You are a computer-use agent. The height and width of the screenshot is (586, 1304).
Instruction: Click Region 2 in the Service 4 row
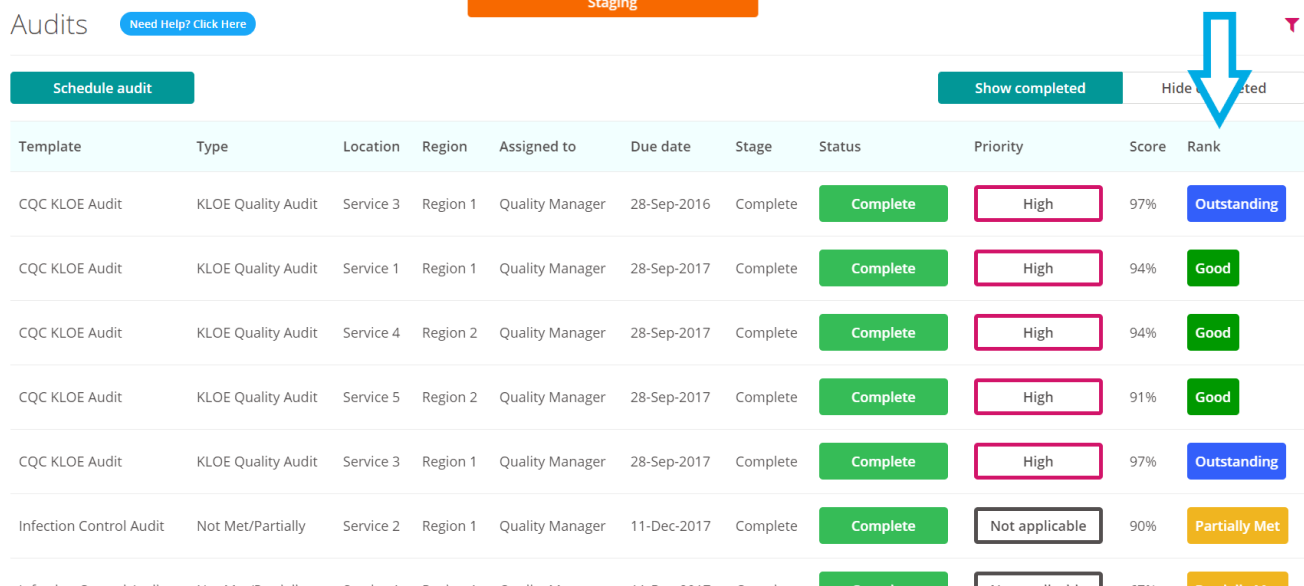click(450, 333)
